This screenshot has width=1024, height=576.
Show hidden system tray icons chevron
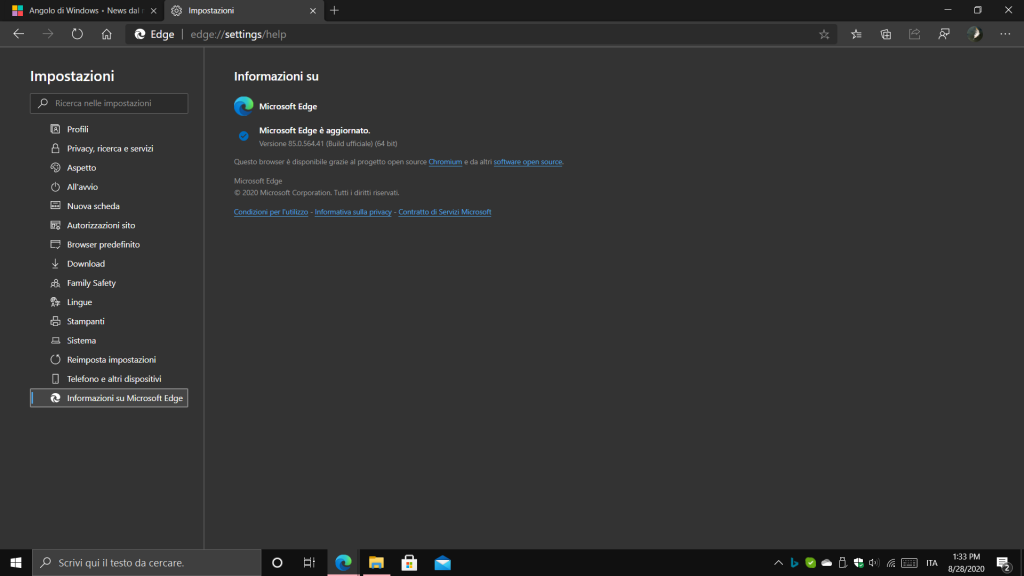click(x=778, y=562)
